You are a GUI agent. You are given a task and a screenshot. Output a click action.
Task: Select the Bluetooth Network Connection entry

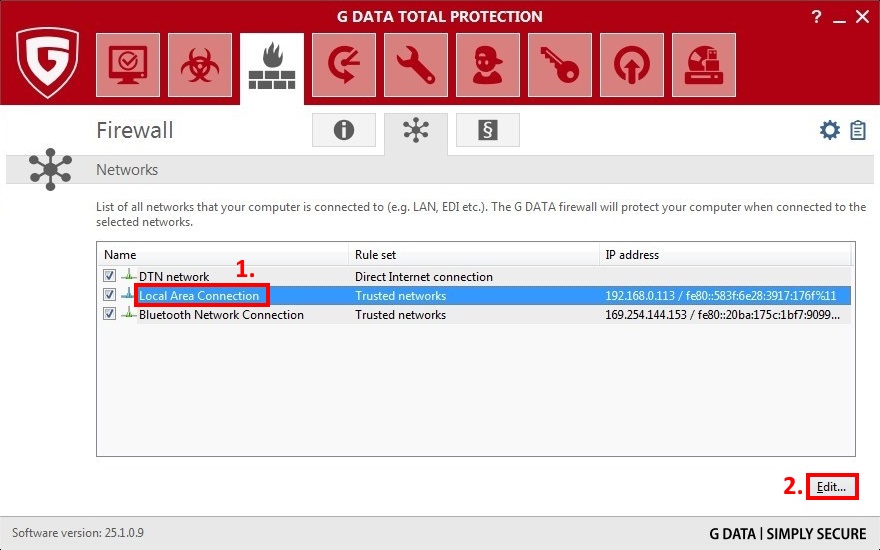tap(475, 314)
